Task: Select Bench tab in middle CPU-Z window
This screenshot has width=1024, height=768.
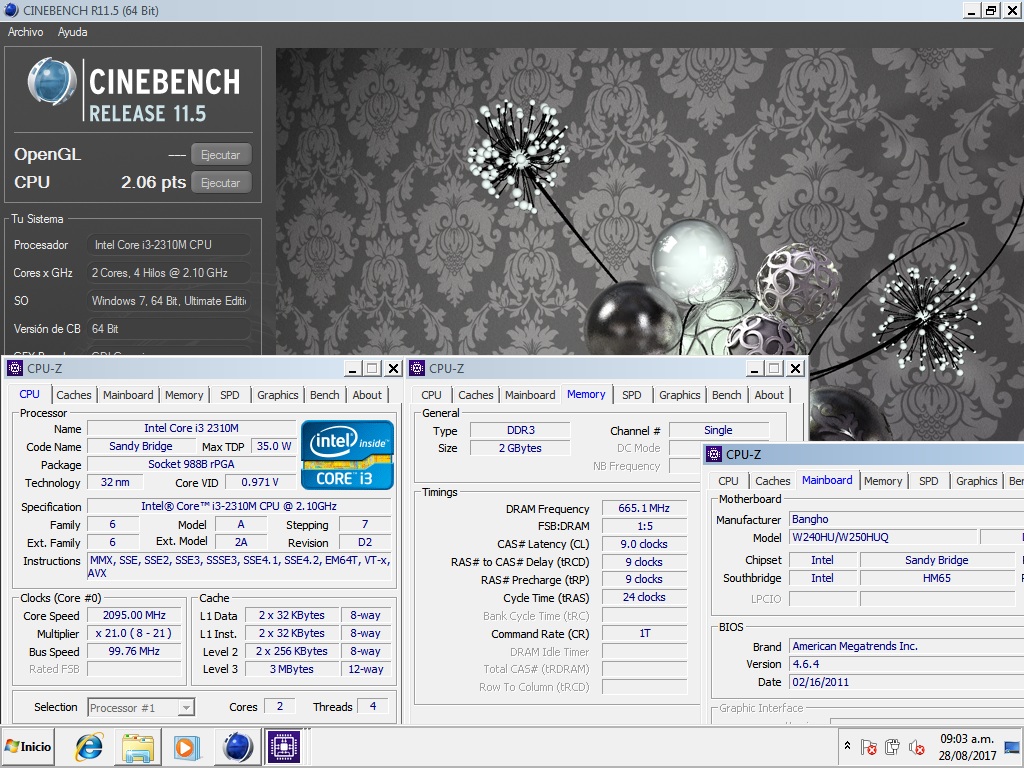Action: coord(727,395)
